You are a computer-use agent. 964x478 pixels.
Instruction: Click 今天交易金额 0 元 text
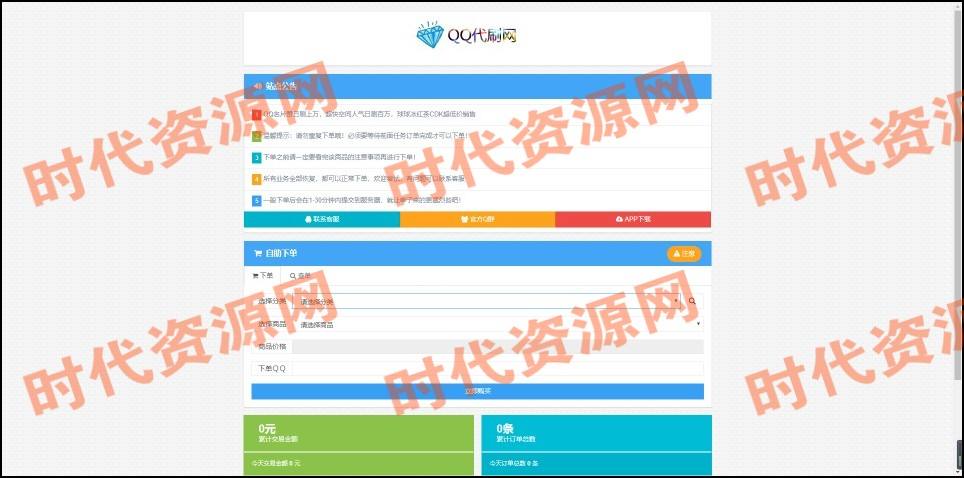[x=275, y=463]
